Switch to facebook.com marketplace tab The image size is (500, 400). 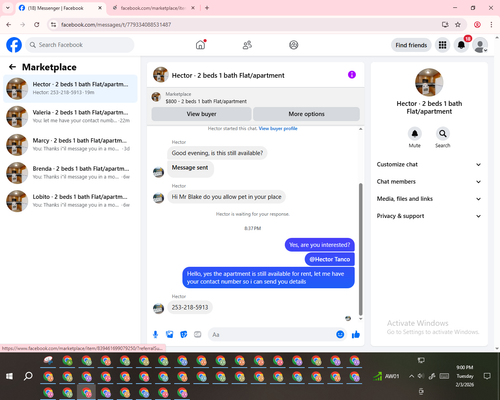[x=153, y=8]
